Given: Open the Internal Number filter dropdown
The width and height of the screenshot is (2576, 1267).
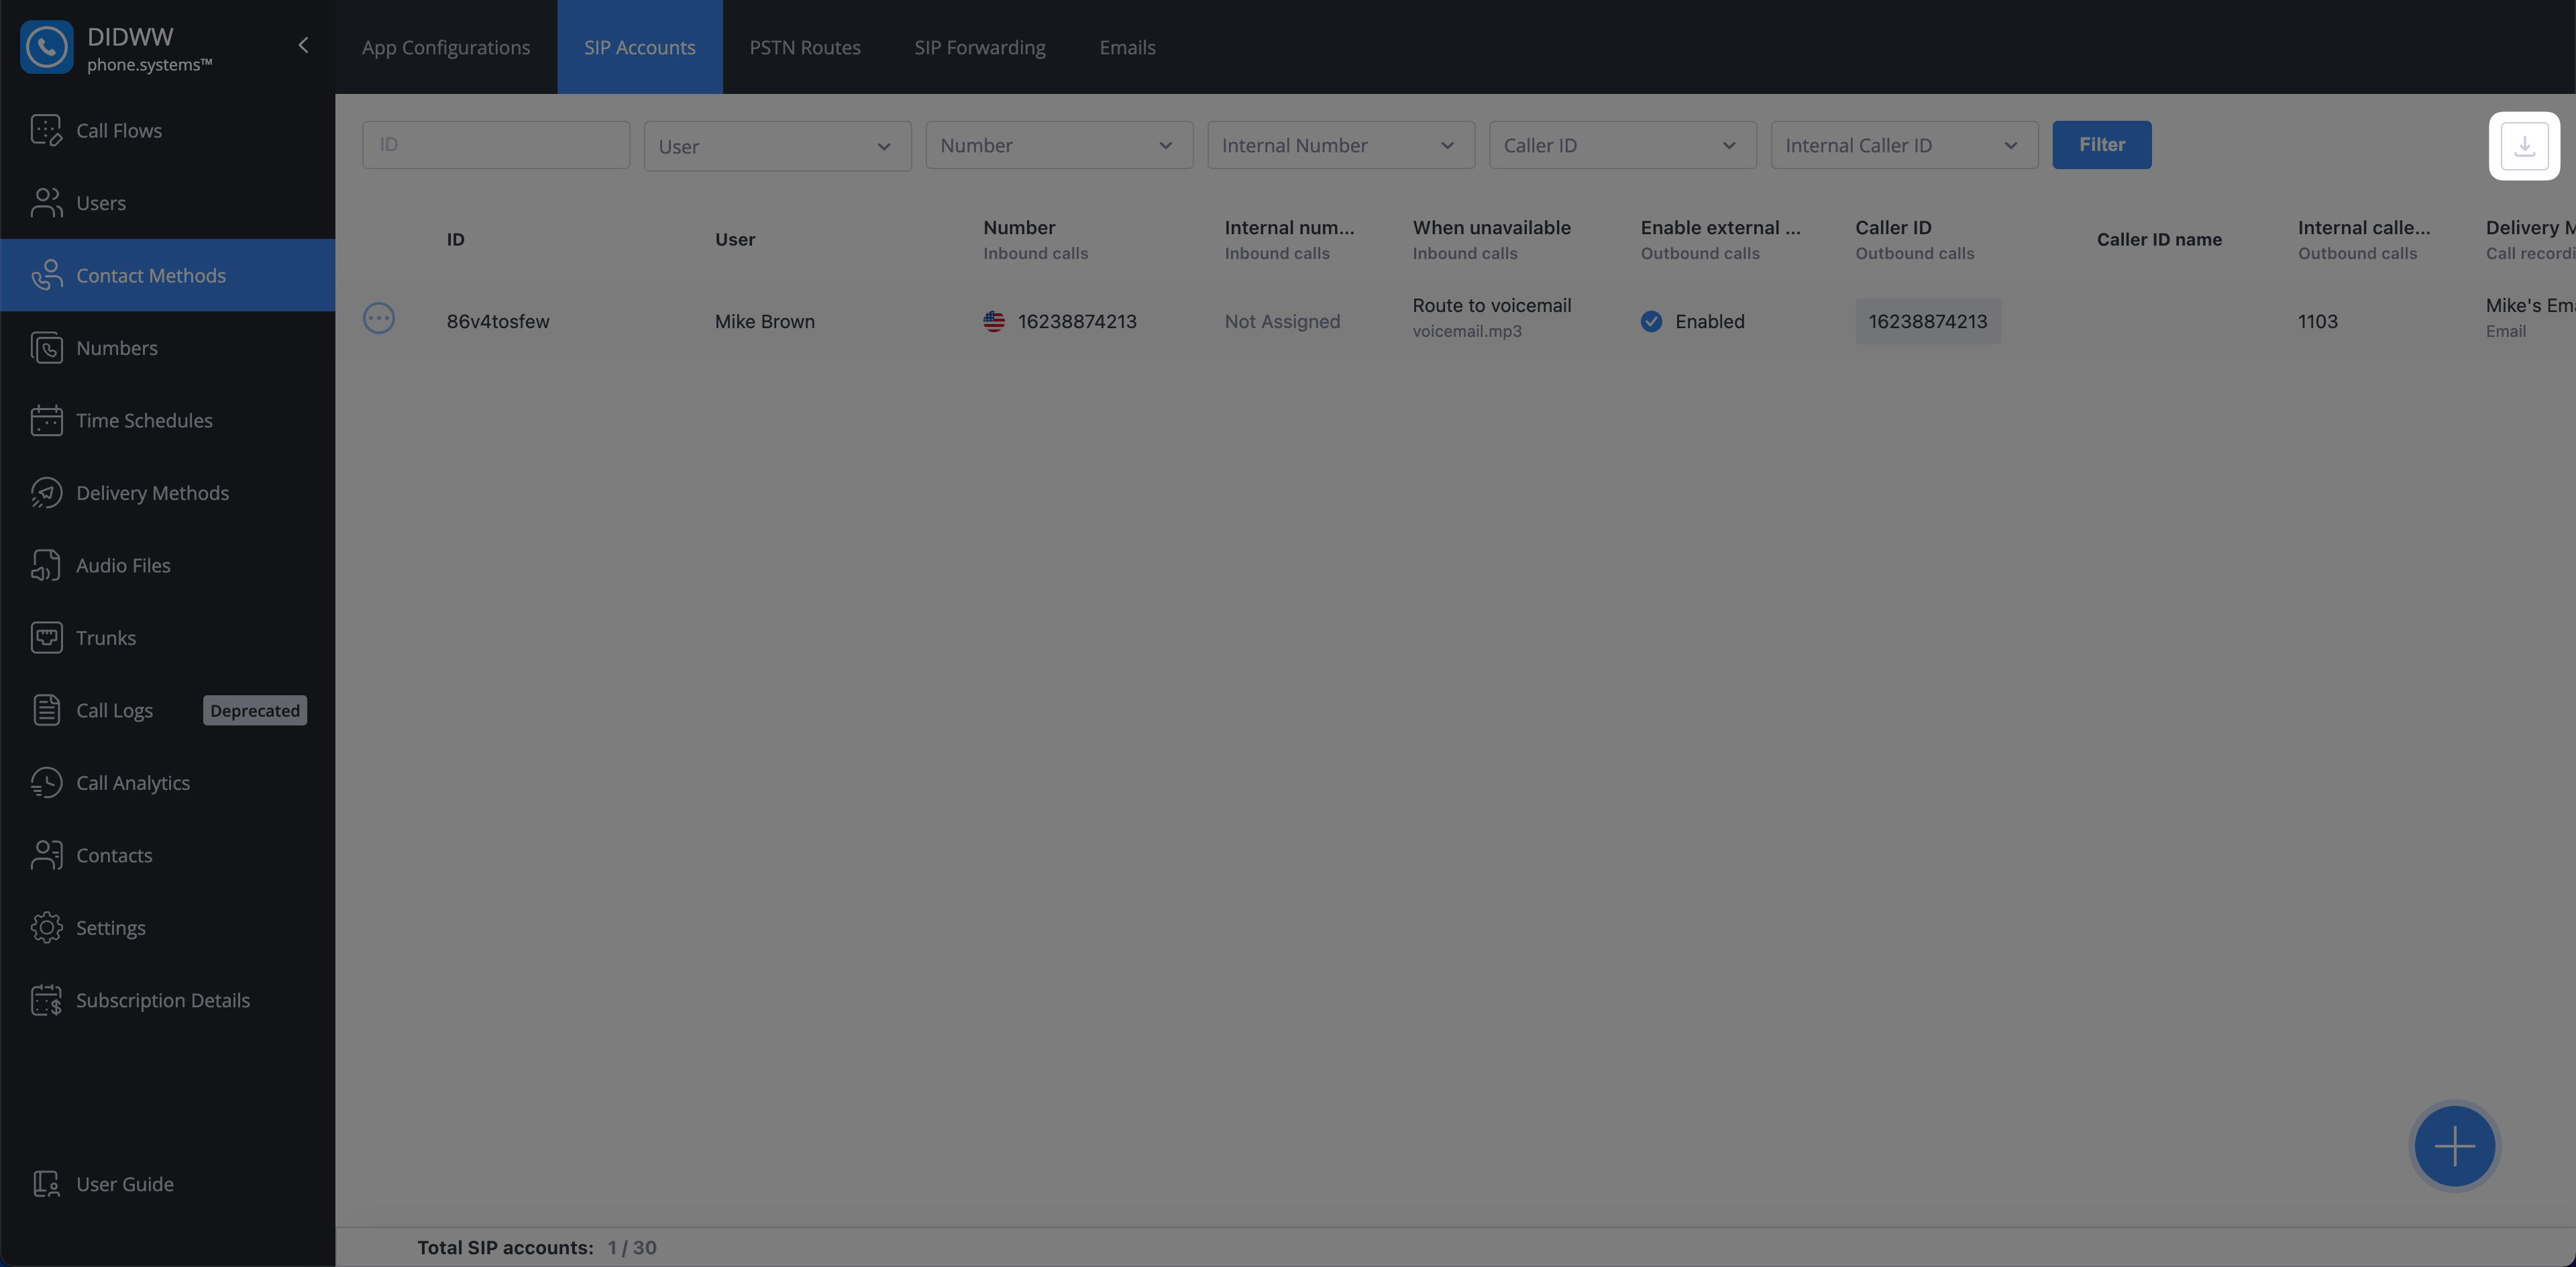Looking at the screenshot, I should (x=1341, y=146).
